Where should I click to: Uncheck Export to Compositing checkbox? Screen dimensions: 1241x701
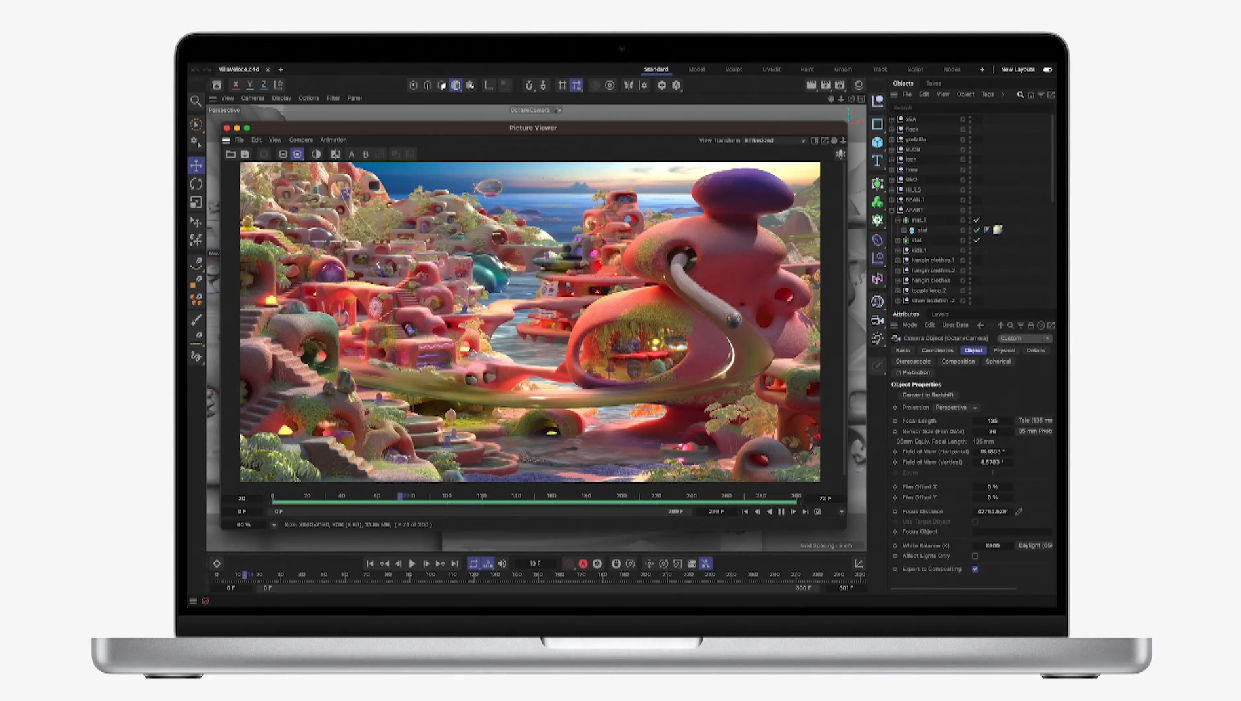tap(975, 569)
